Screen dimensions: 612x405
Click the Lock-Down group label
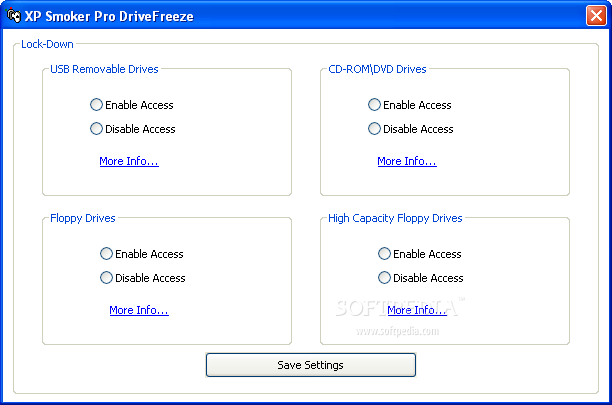(47, 44)
